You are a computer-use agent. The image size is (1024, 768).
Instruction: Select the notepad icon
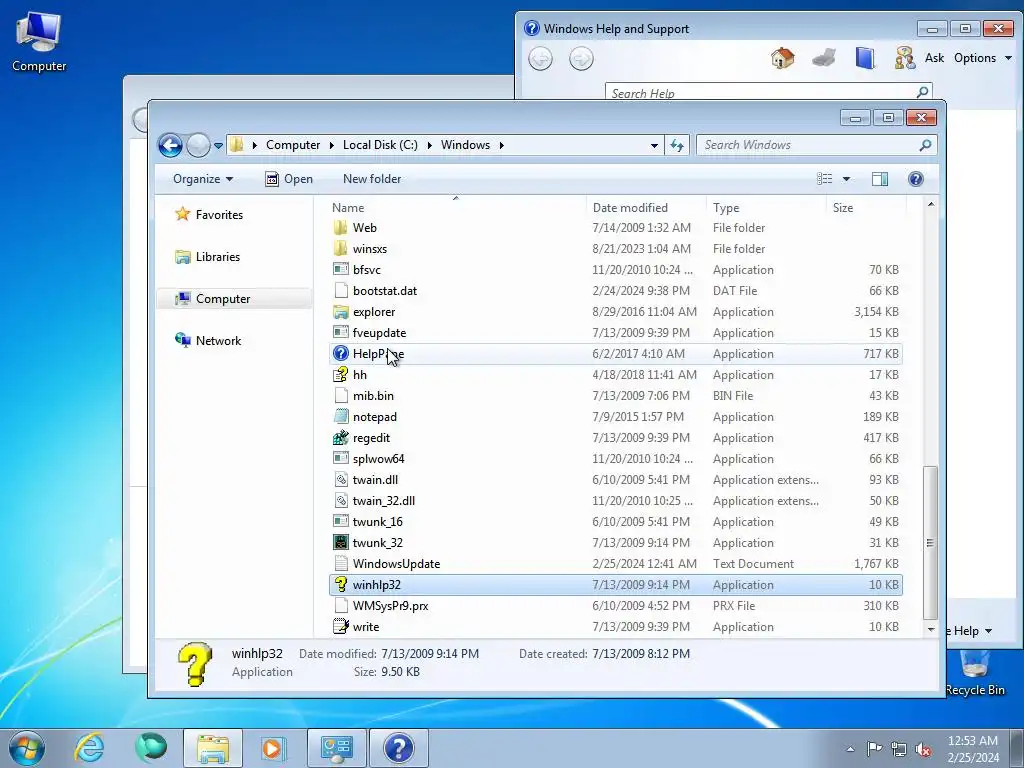point(340,417)
